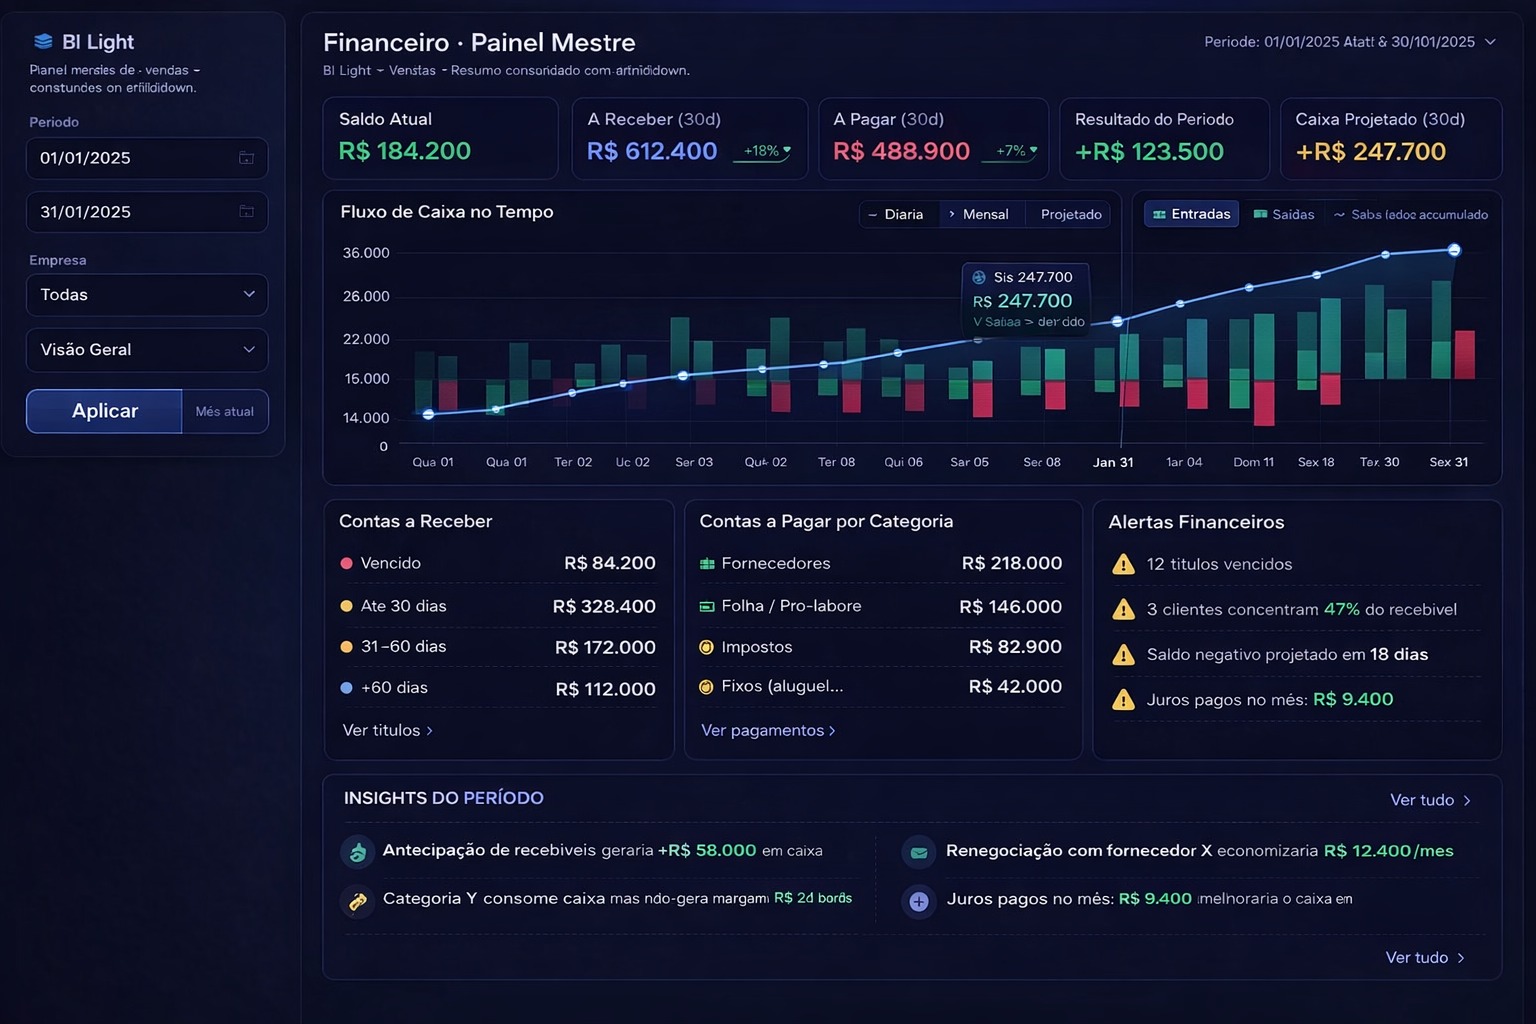
Task: Click R$ 612.400 A Receber value
Action: point(652,151)
